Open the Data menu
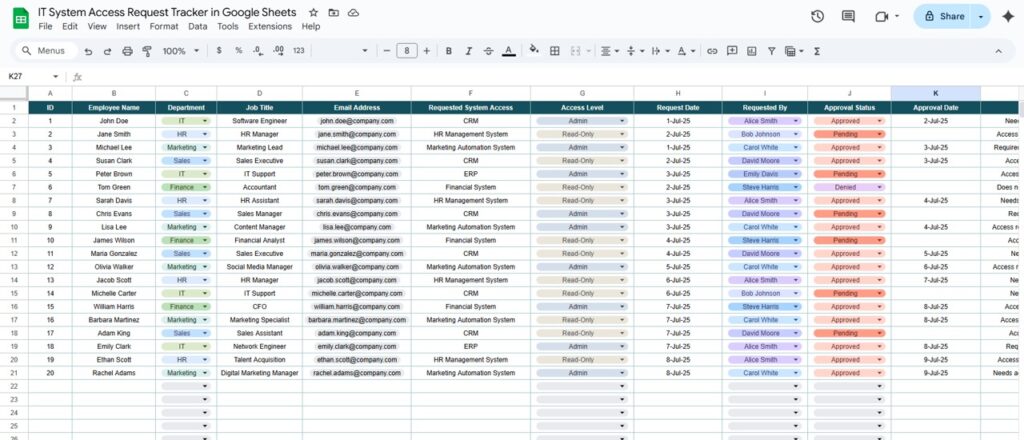 (198, 27)
